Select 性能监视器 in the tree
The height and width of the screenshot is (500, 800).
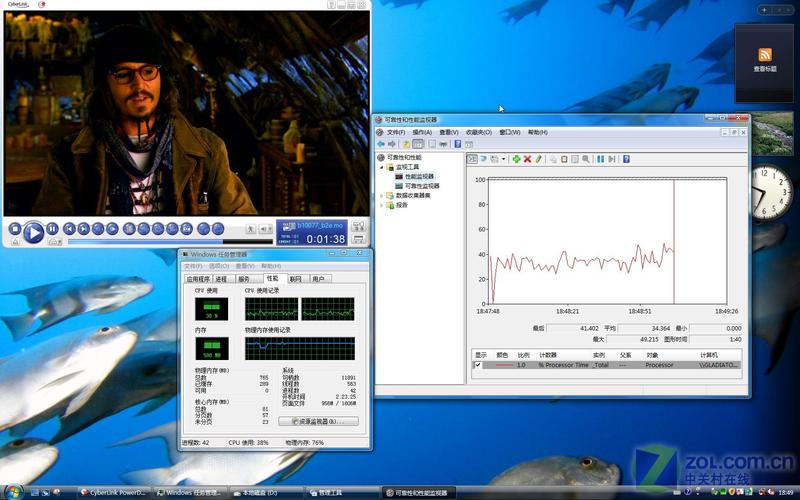(419, 177)
